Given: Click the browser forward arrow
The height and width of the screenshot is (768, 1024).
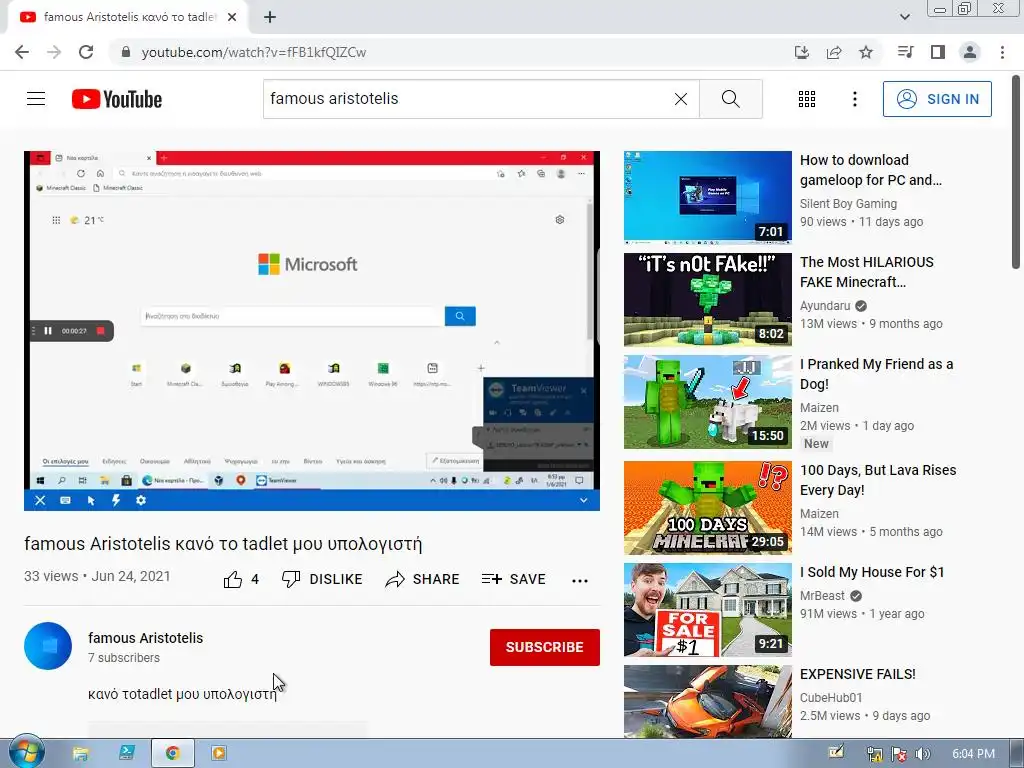Looking at the screenshot, I should click(x=54, y=52).
